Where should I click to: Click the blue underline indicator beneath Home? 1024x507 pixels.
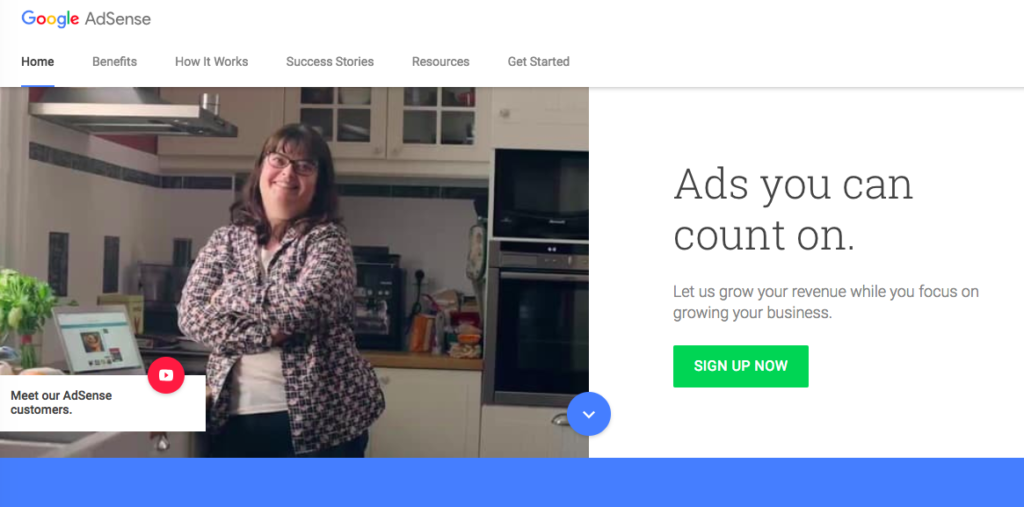[37, 86]
